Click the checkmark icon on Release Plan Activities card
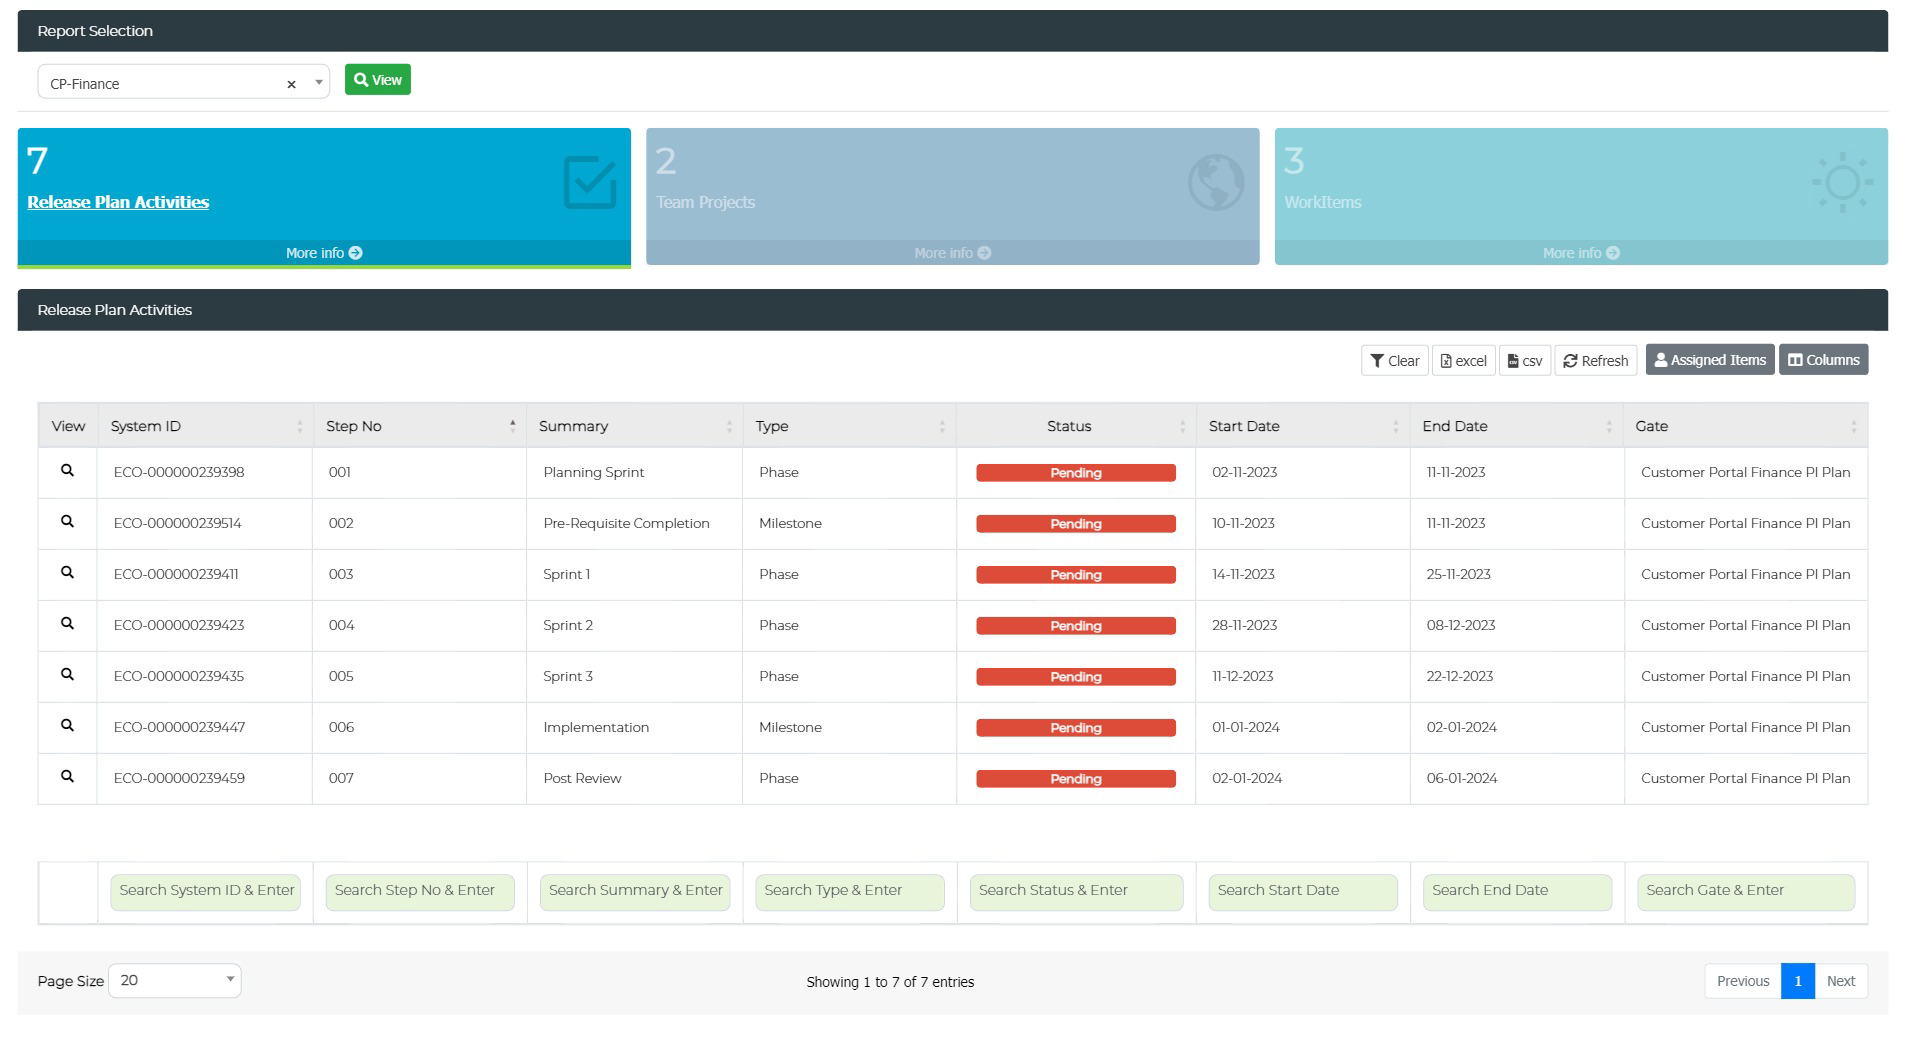 click(590, 182)
